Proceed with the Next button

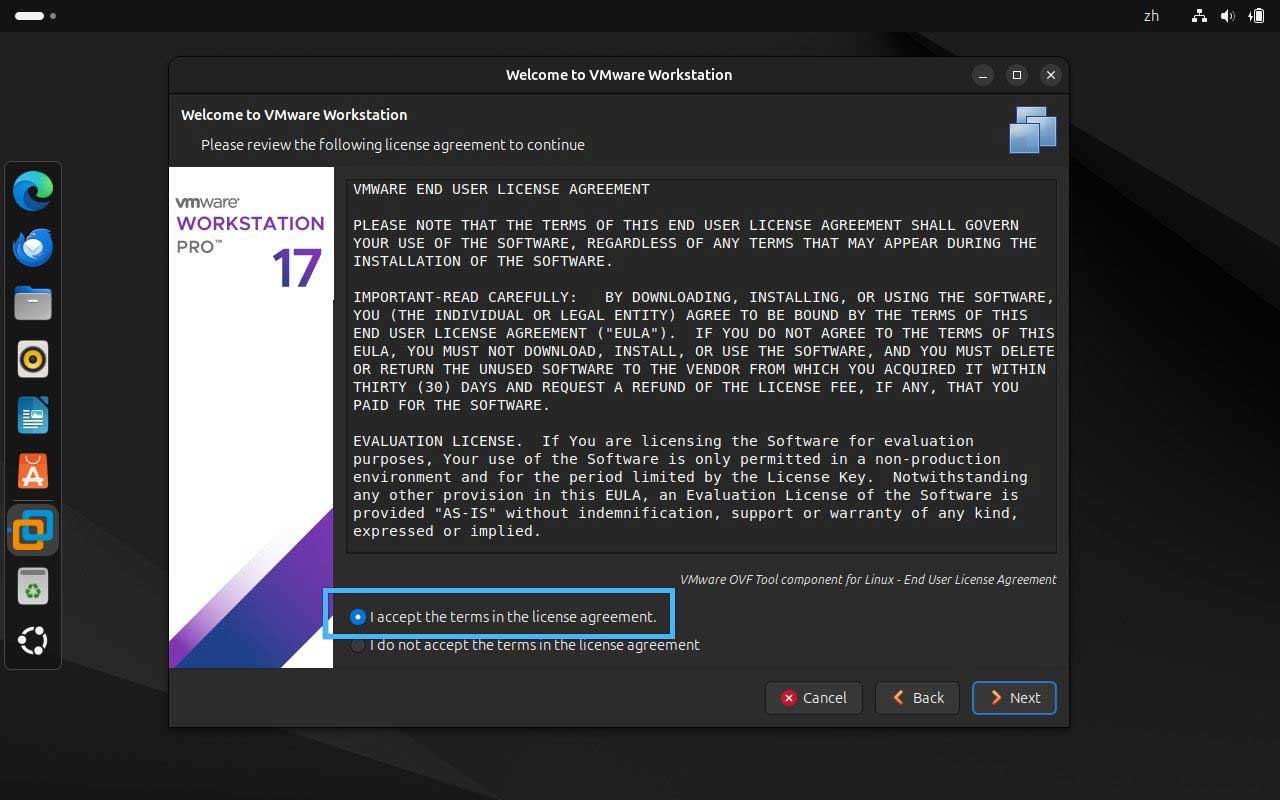tap(1014, 698)
